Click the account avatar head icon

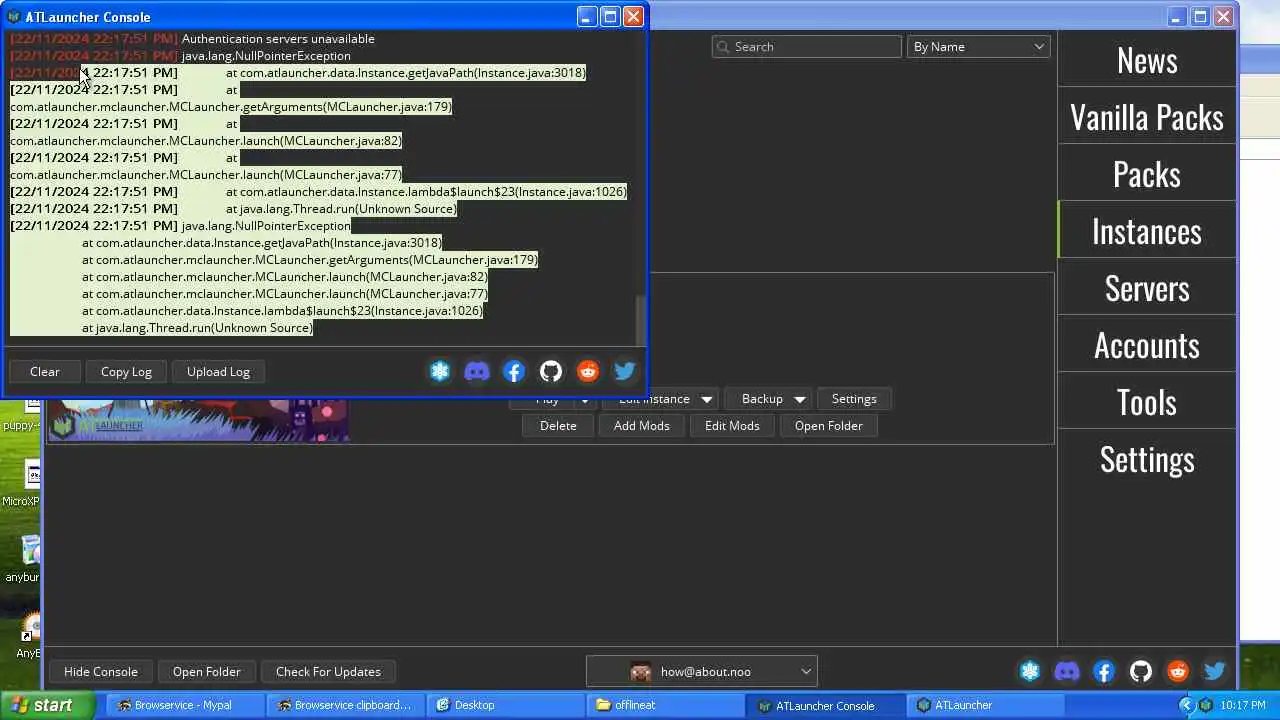coord(641,672)
